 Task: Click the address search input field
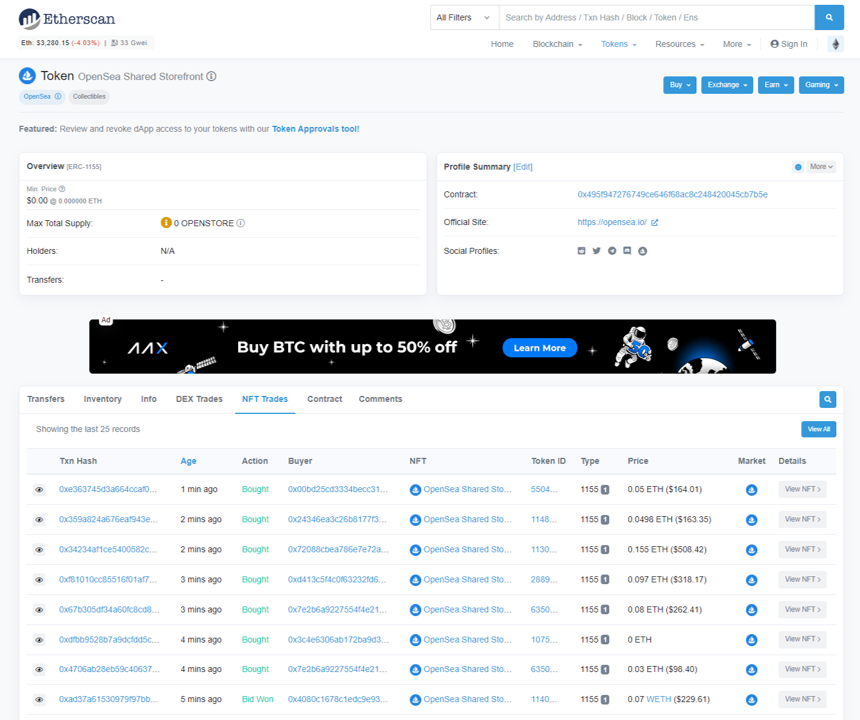(657, 18)
